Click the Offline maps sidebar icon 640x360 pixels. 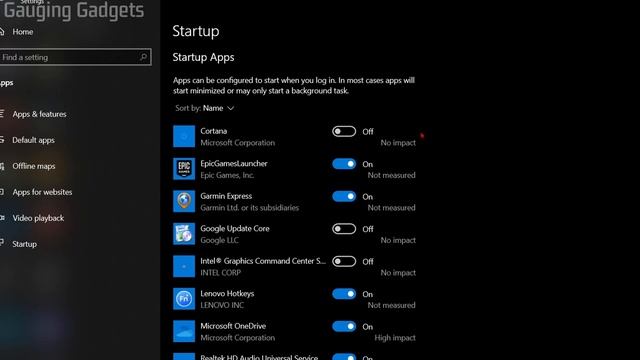(x=2, y=166)
